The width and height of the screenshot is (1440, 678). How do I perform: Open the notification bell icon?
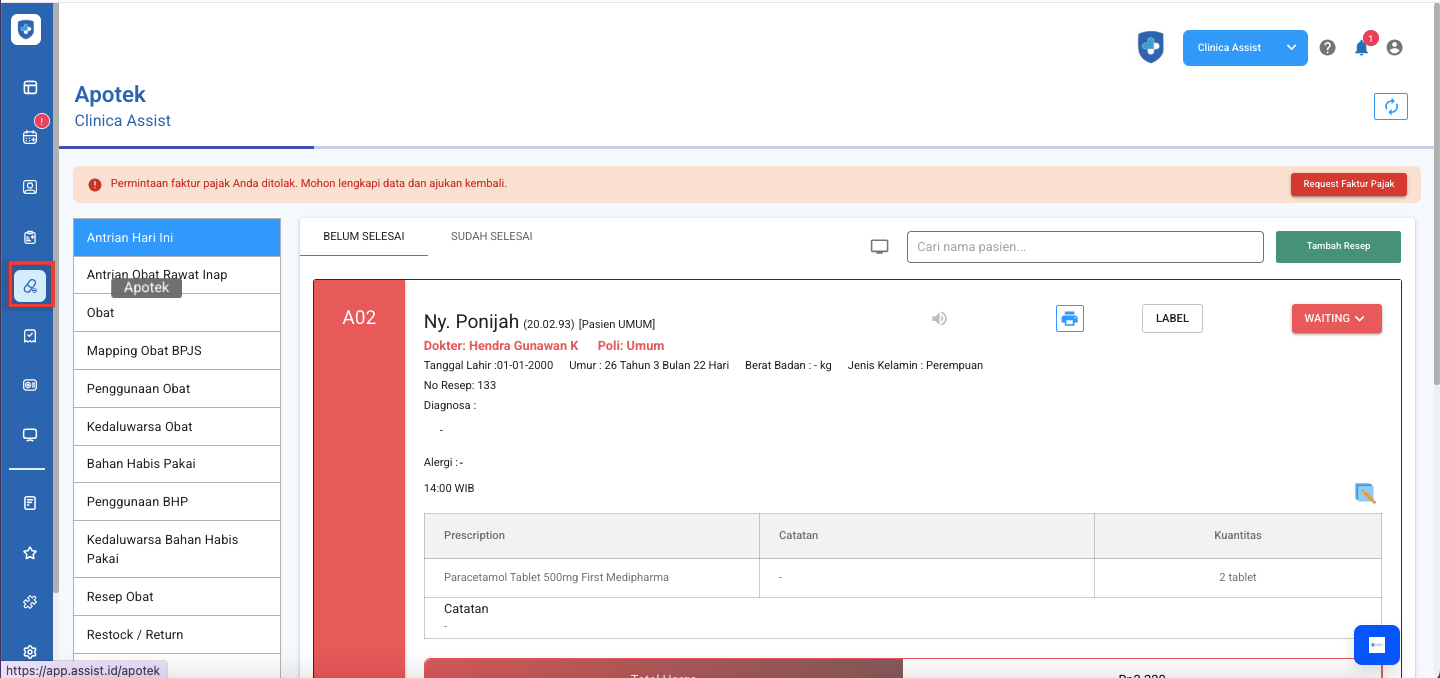pyautogui.click(x=1361, y=48)
